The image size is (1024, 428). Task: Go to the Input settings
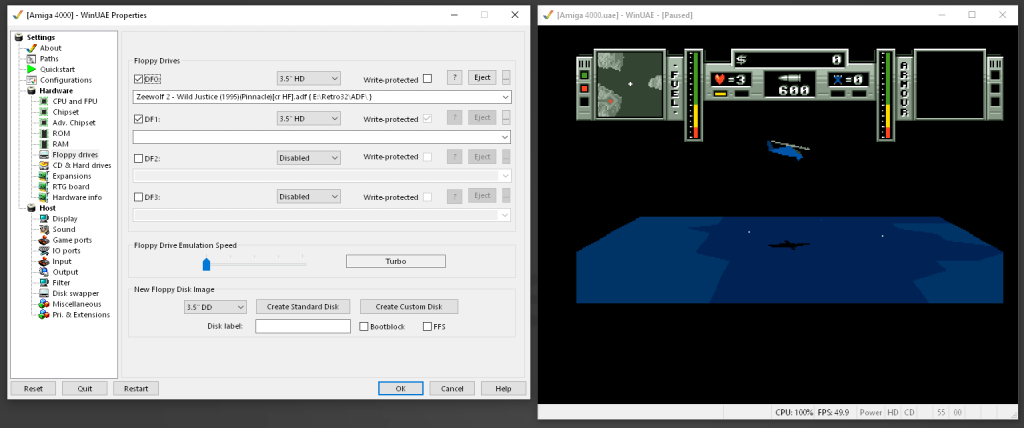[x=62, y=261]
